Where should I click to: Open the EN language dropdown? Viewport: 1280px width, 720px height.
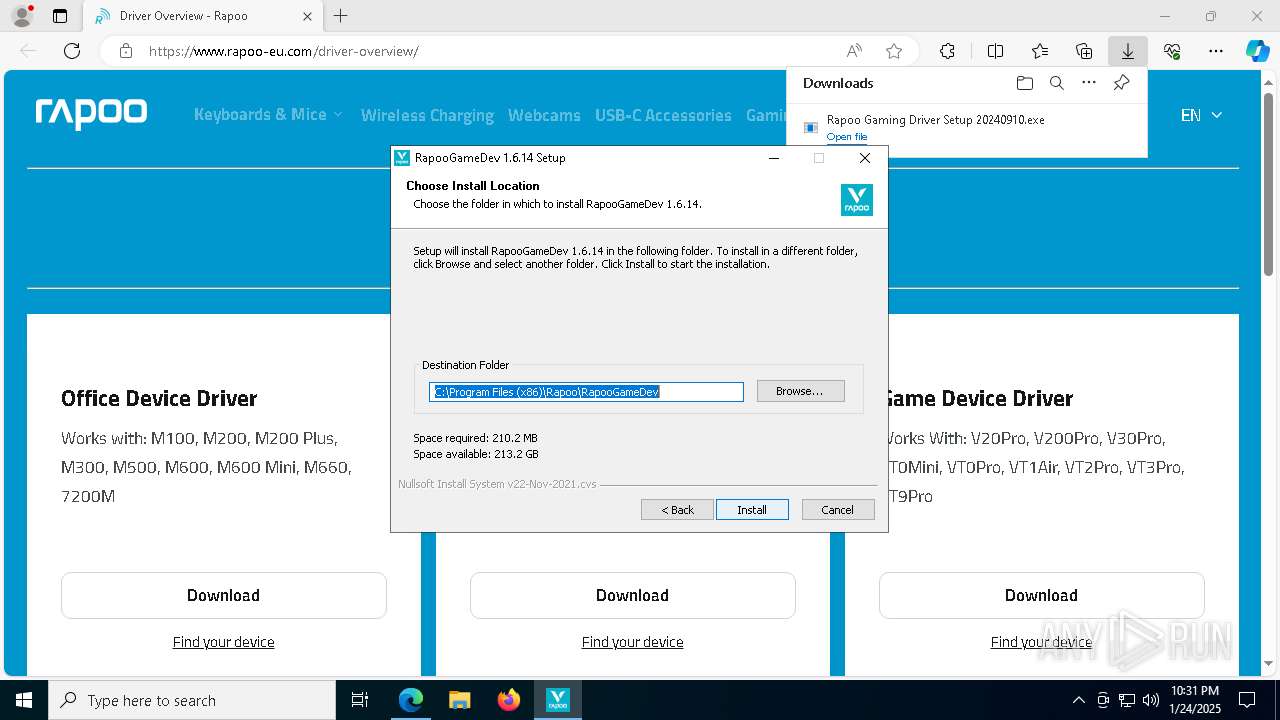tap(1201, 115)
